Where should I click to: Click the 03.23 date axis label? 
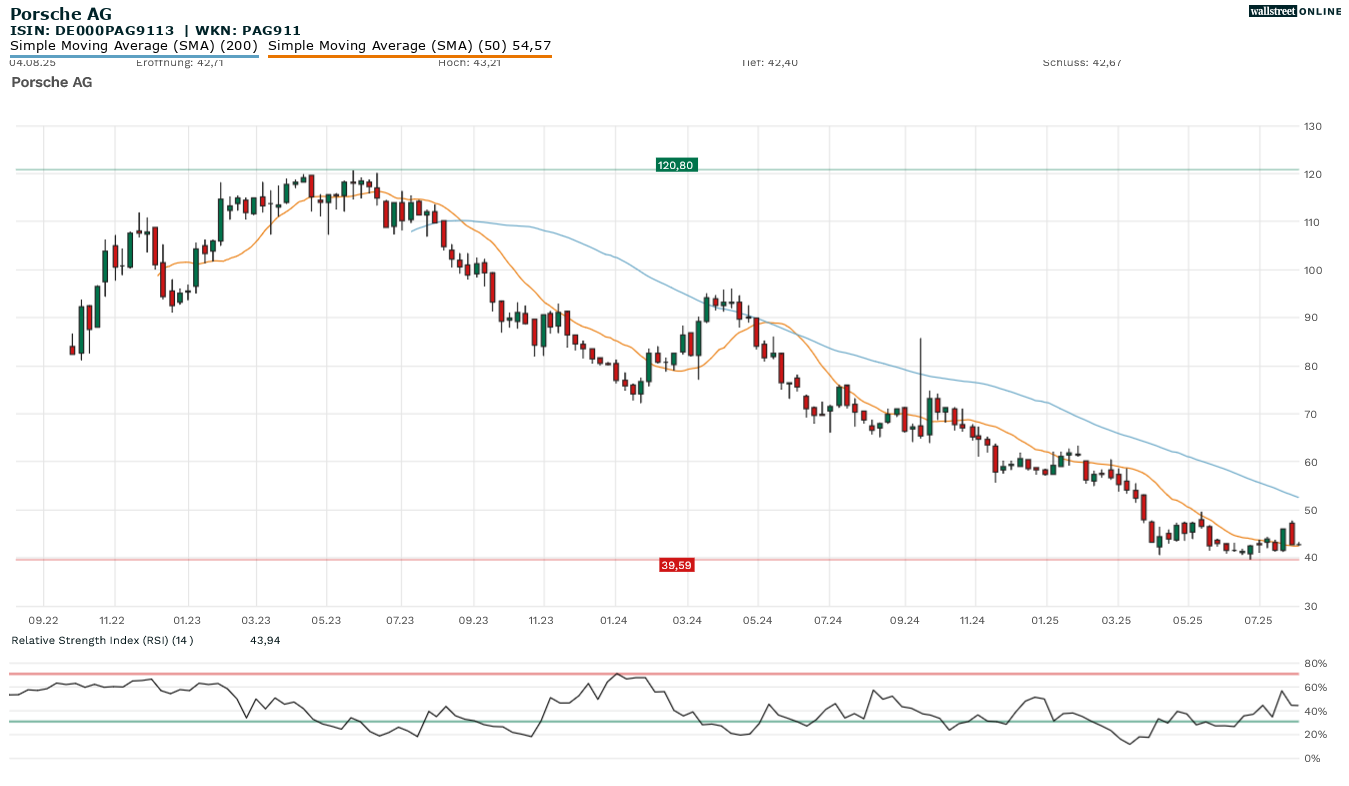[x=256, y=621]
